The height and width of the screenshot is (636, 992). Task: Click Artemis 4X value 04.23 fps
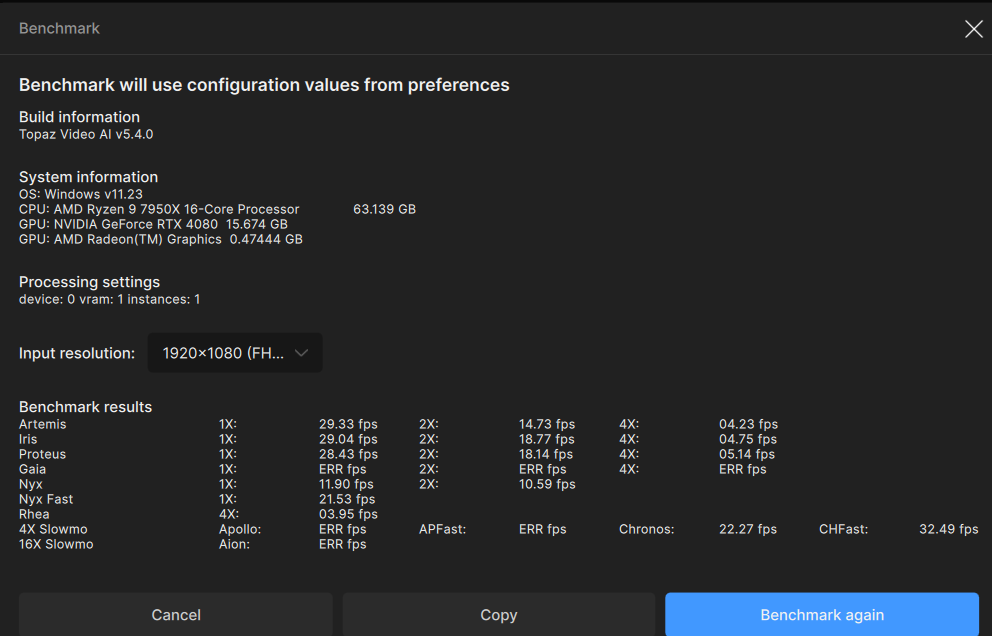(x=748, y=424)
